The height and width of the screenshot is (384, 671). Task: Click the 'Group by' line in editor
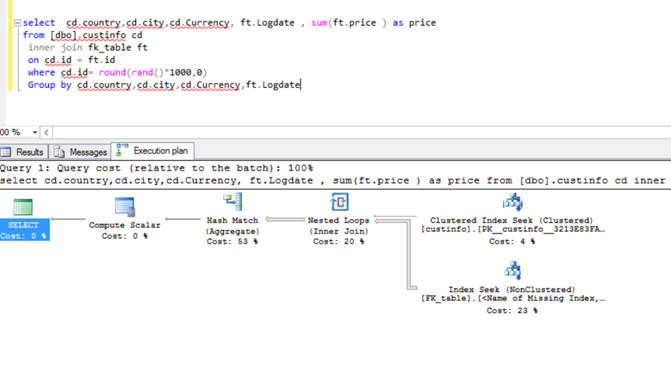164,85
